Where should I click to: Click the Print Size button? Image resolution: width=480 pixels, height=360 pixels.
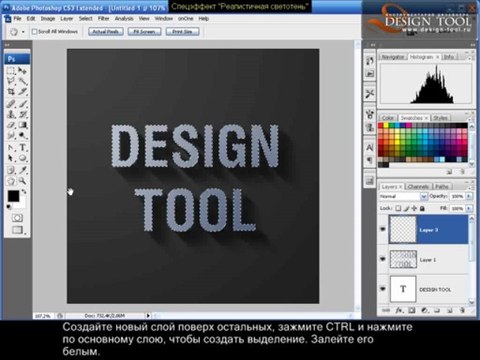(183, 32)
